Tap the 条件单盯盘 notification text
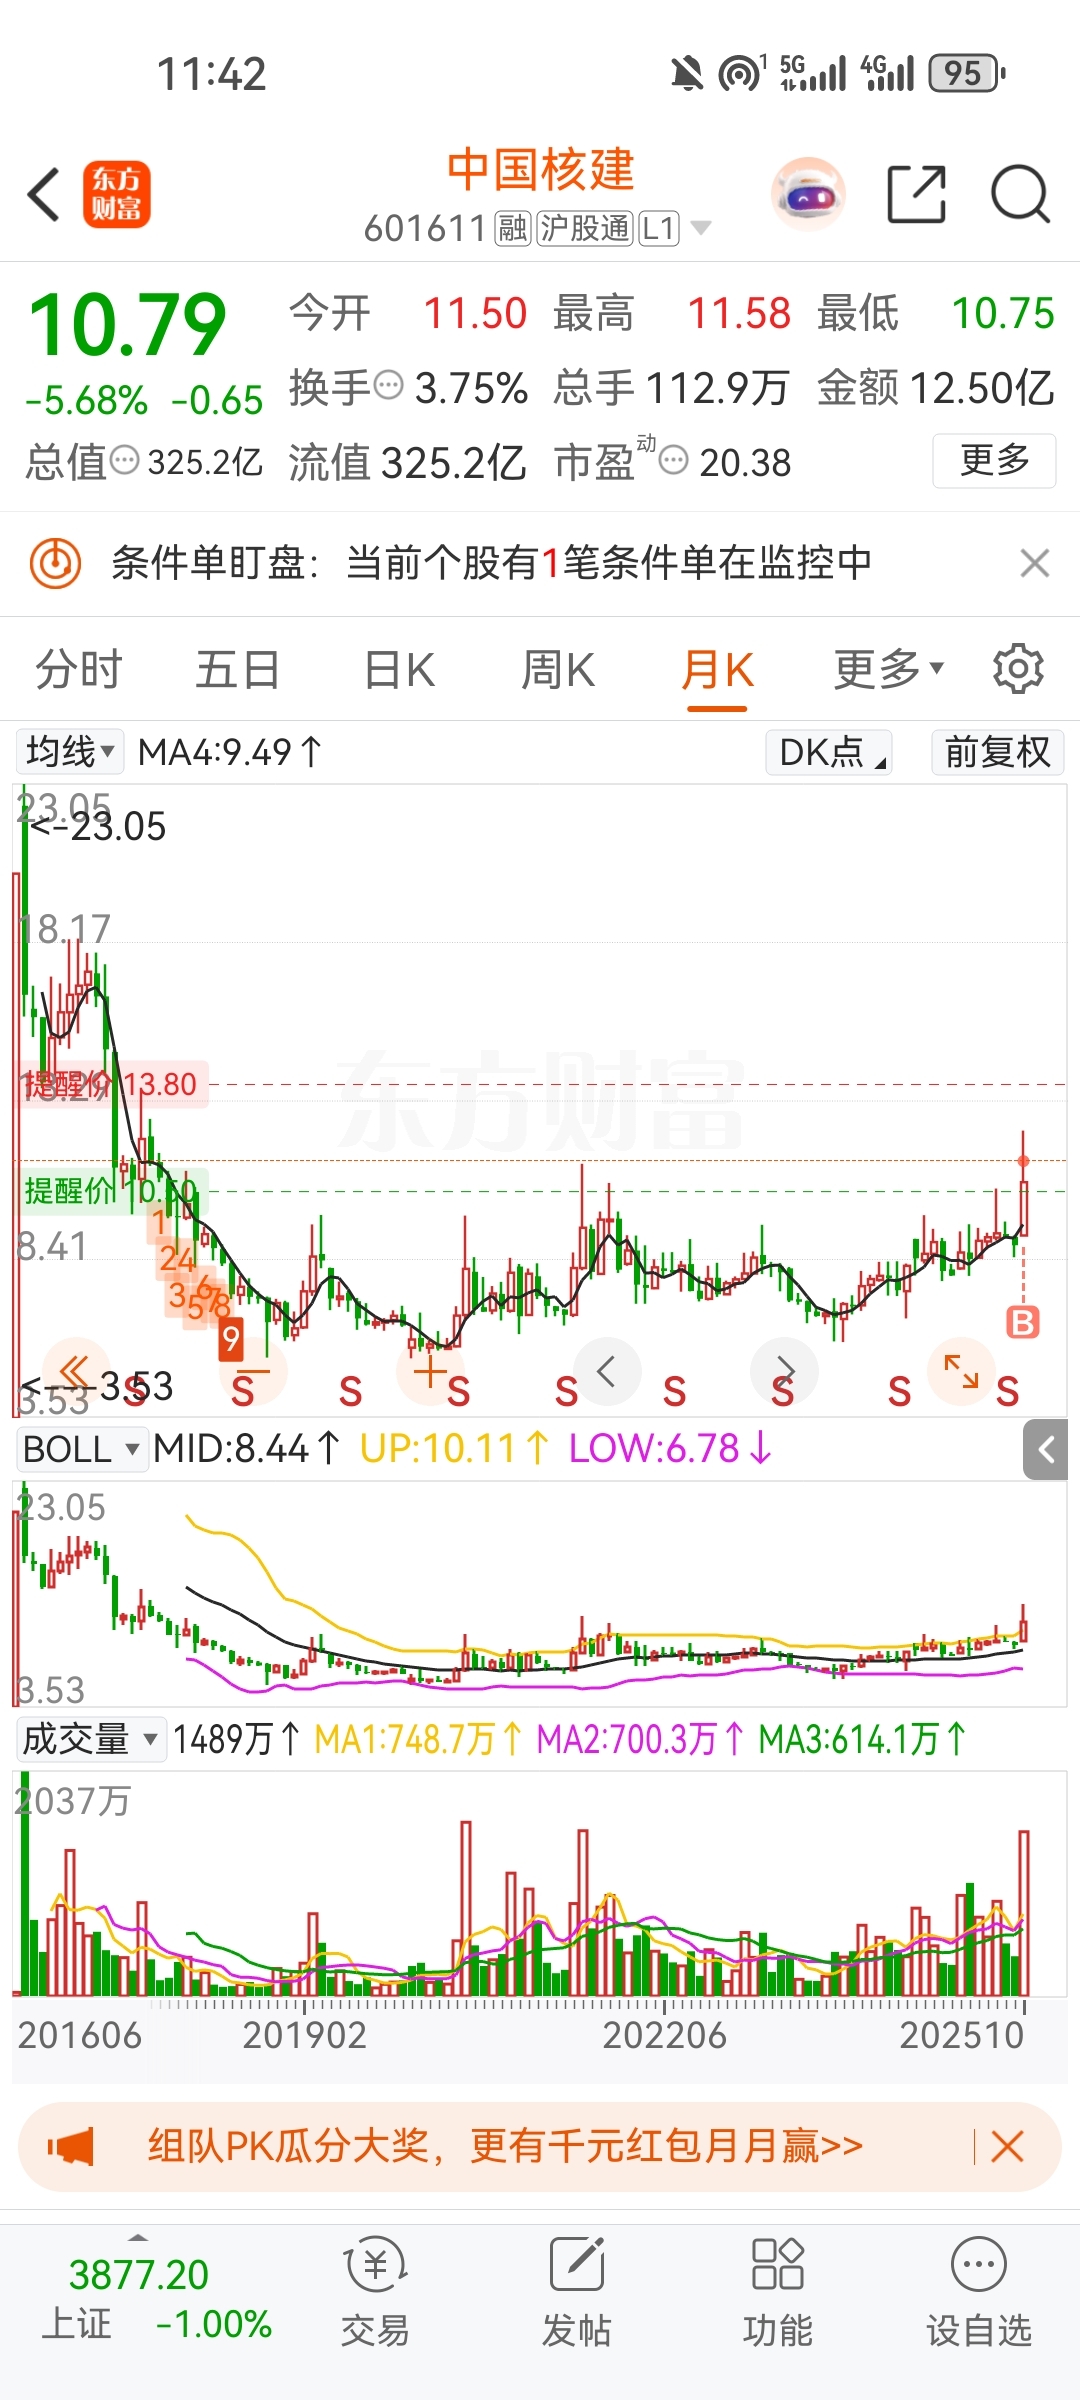 pos(491,563)
